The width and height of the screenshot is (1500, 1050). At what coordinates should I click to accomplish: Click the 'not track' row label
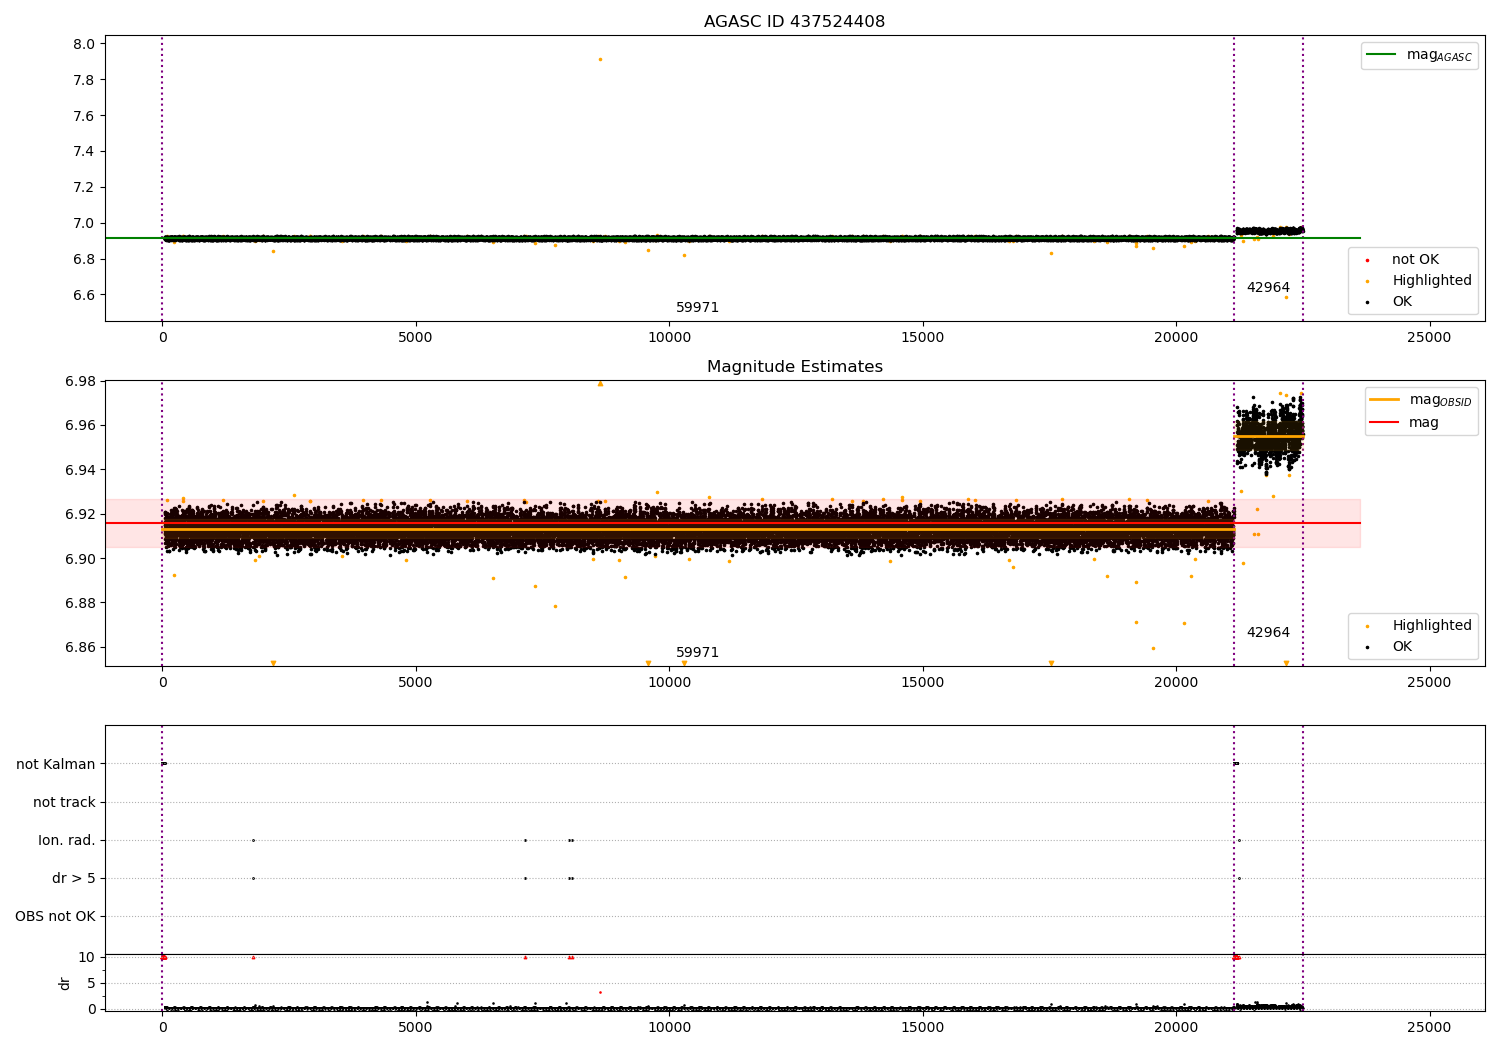pos(64,802)
